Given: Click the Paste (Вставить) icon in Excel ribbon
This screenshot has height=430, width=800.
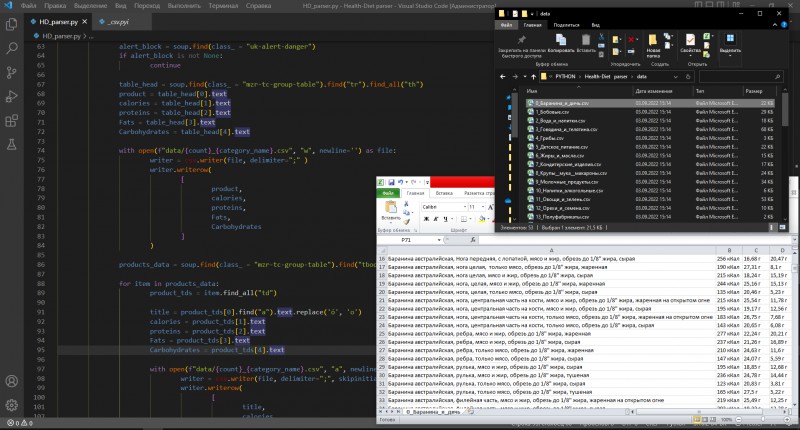Looking at the screenshot, I should 391,207.
